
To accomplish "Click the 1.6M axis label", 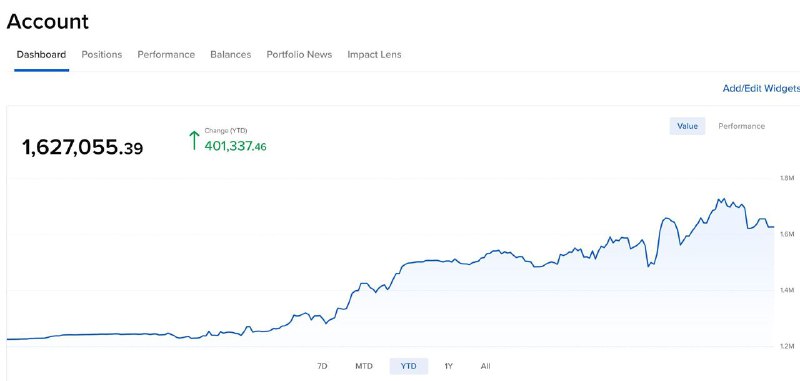I will [787, 234].
